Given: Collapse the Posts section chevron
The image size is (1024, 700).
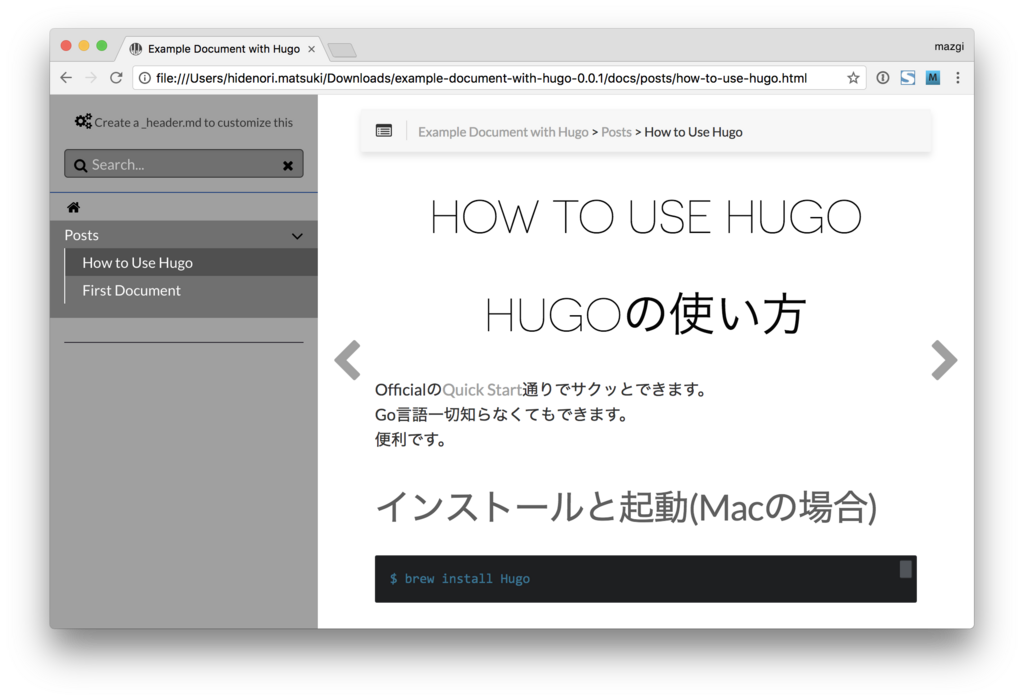Looking at the screenshot, I should pyautogui.click(x=297, y=236).
